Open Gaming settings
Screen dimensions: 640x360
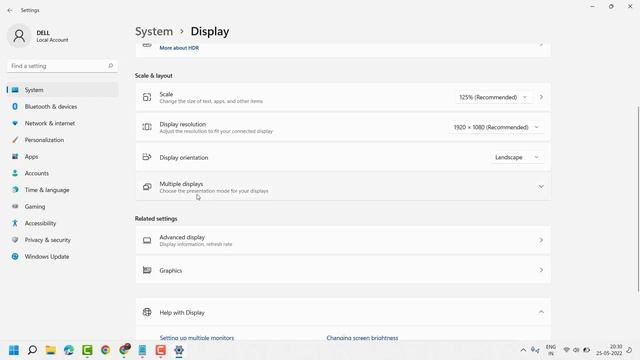tap(62, 207)
